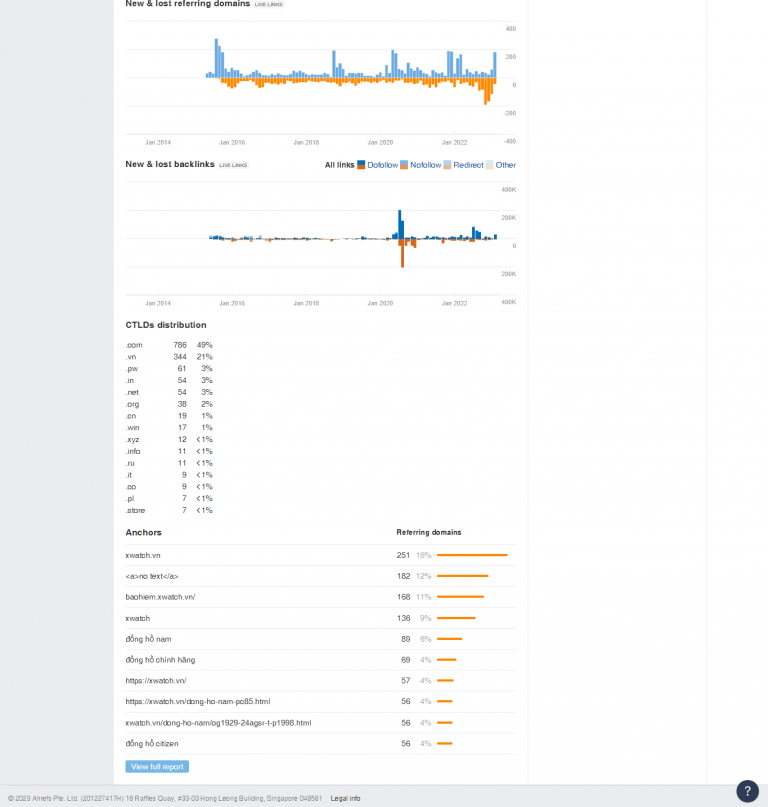This screenshot has height=807, width=768.
Task: Click the Nofollow light blue legend square
Action: coord(404,165)
